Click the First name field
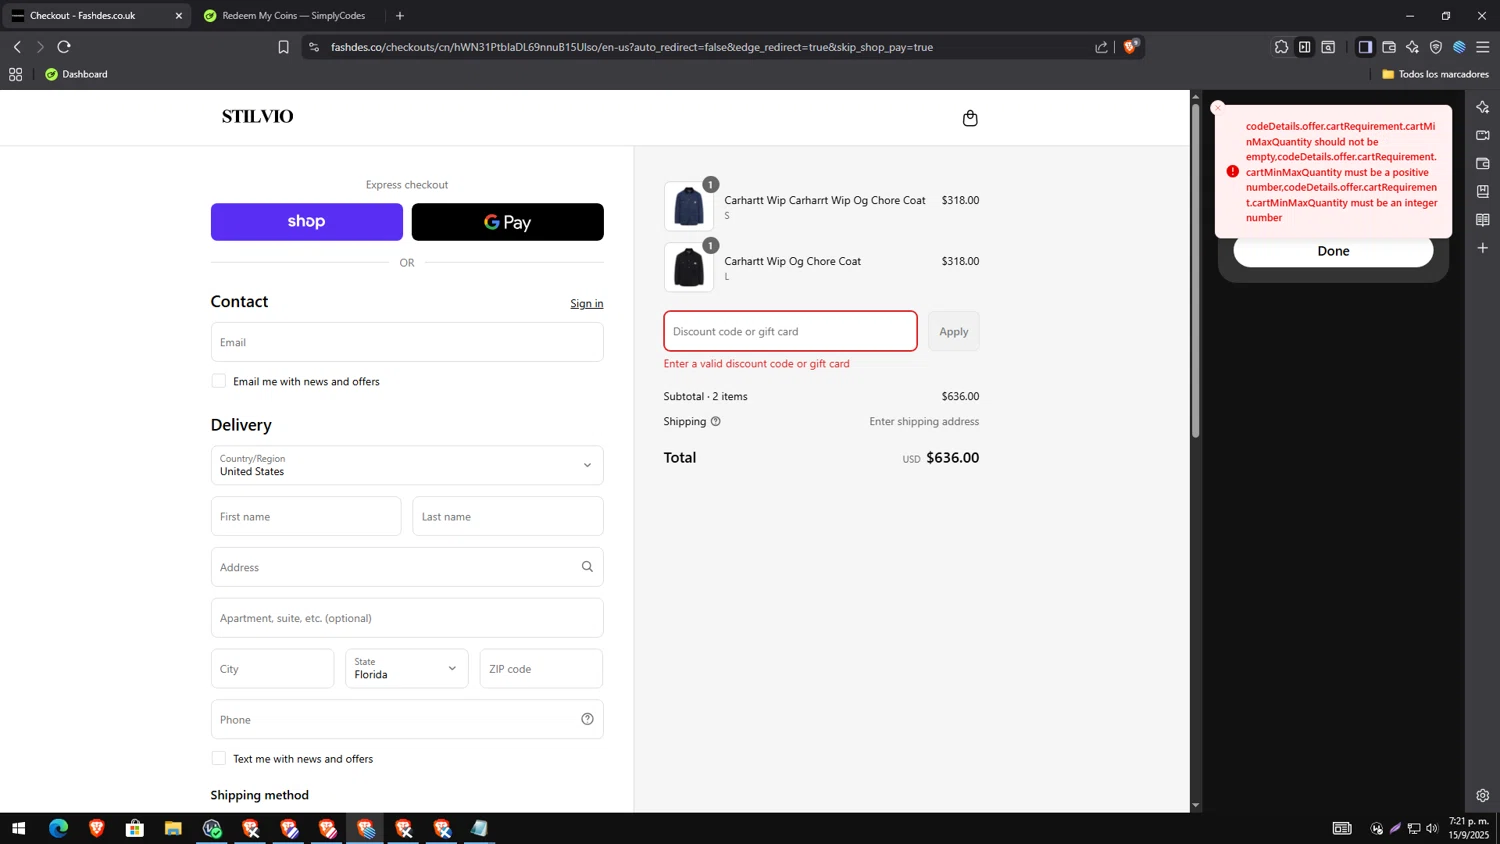 point(306,516)
